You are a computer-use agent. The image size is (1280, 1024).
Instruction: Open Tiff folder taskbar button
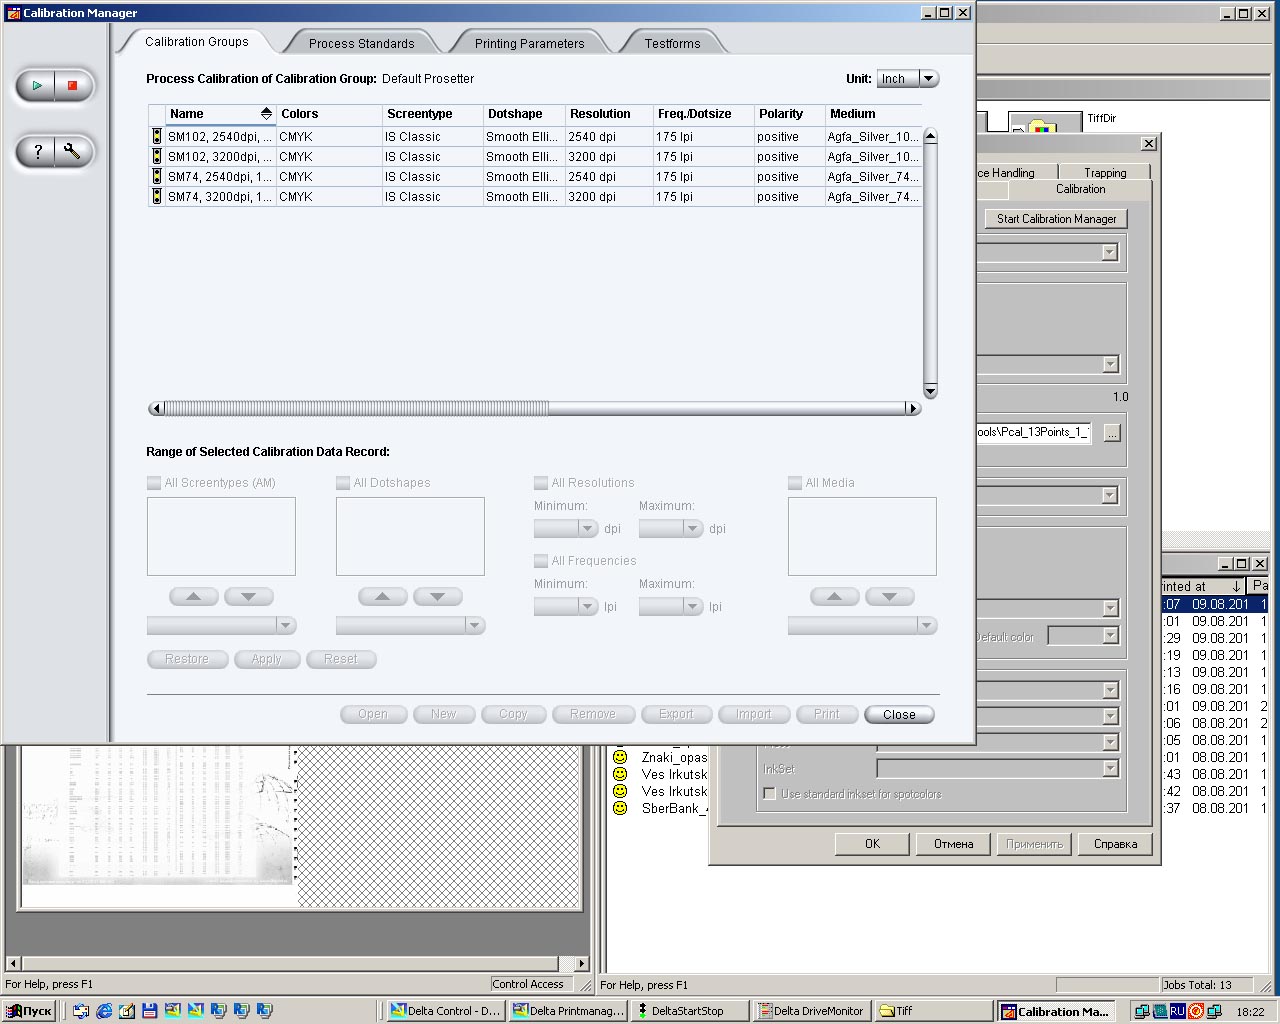934,1011
